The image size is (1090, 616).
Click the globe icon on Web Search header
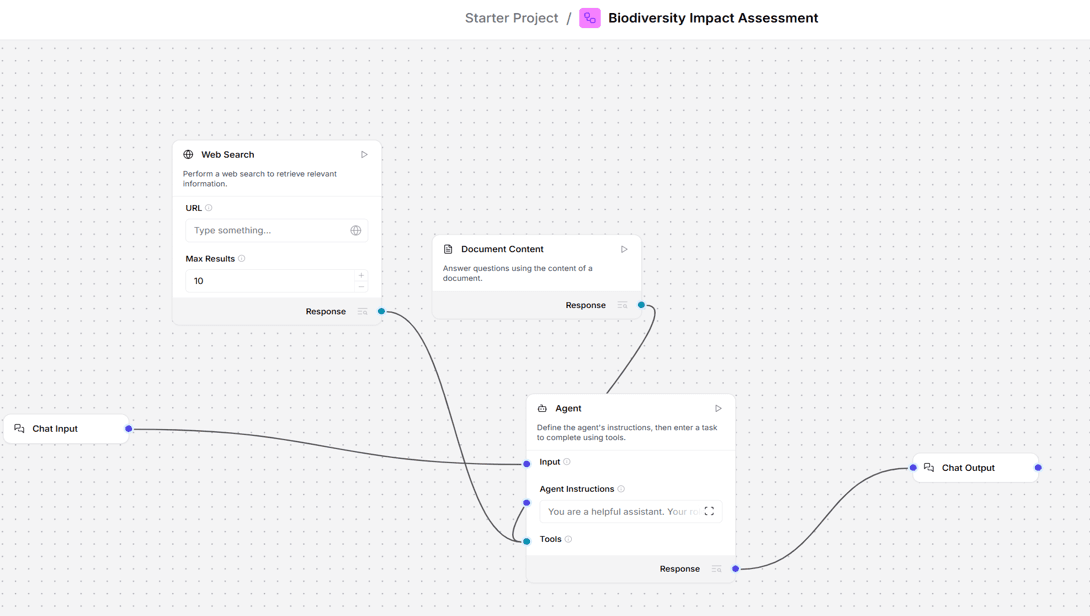point(188,154)
